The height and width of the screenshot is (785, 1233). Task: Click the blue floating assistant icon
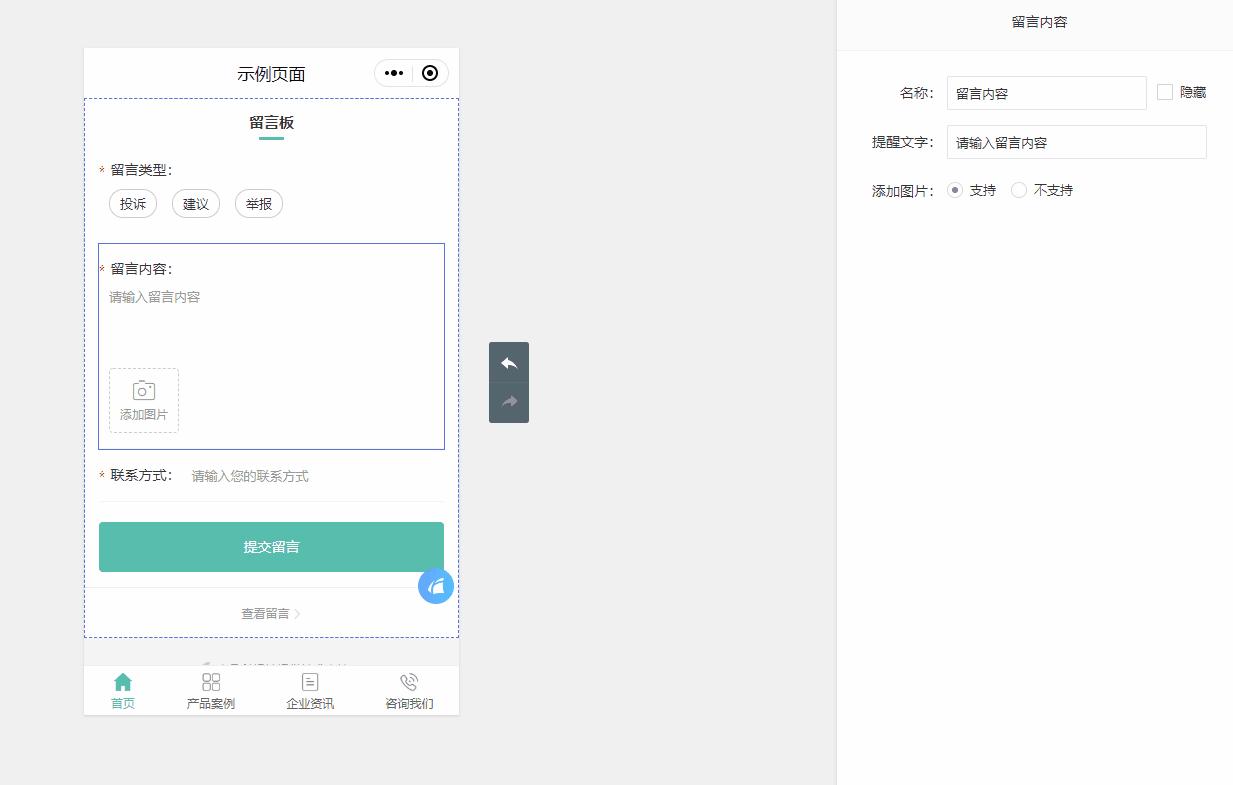click(435, 586)
